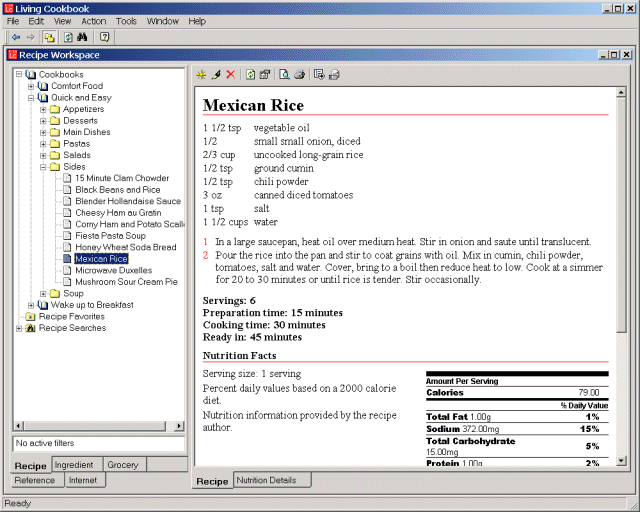The image size is (640, 512).
Task: Click the Cookbooks root book icon
Action: tap(31, 74)
